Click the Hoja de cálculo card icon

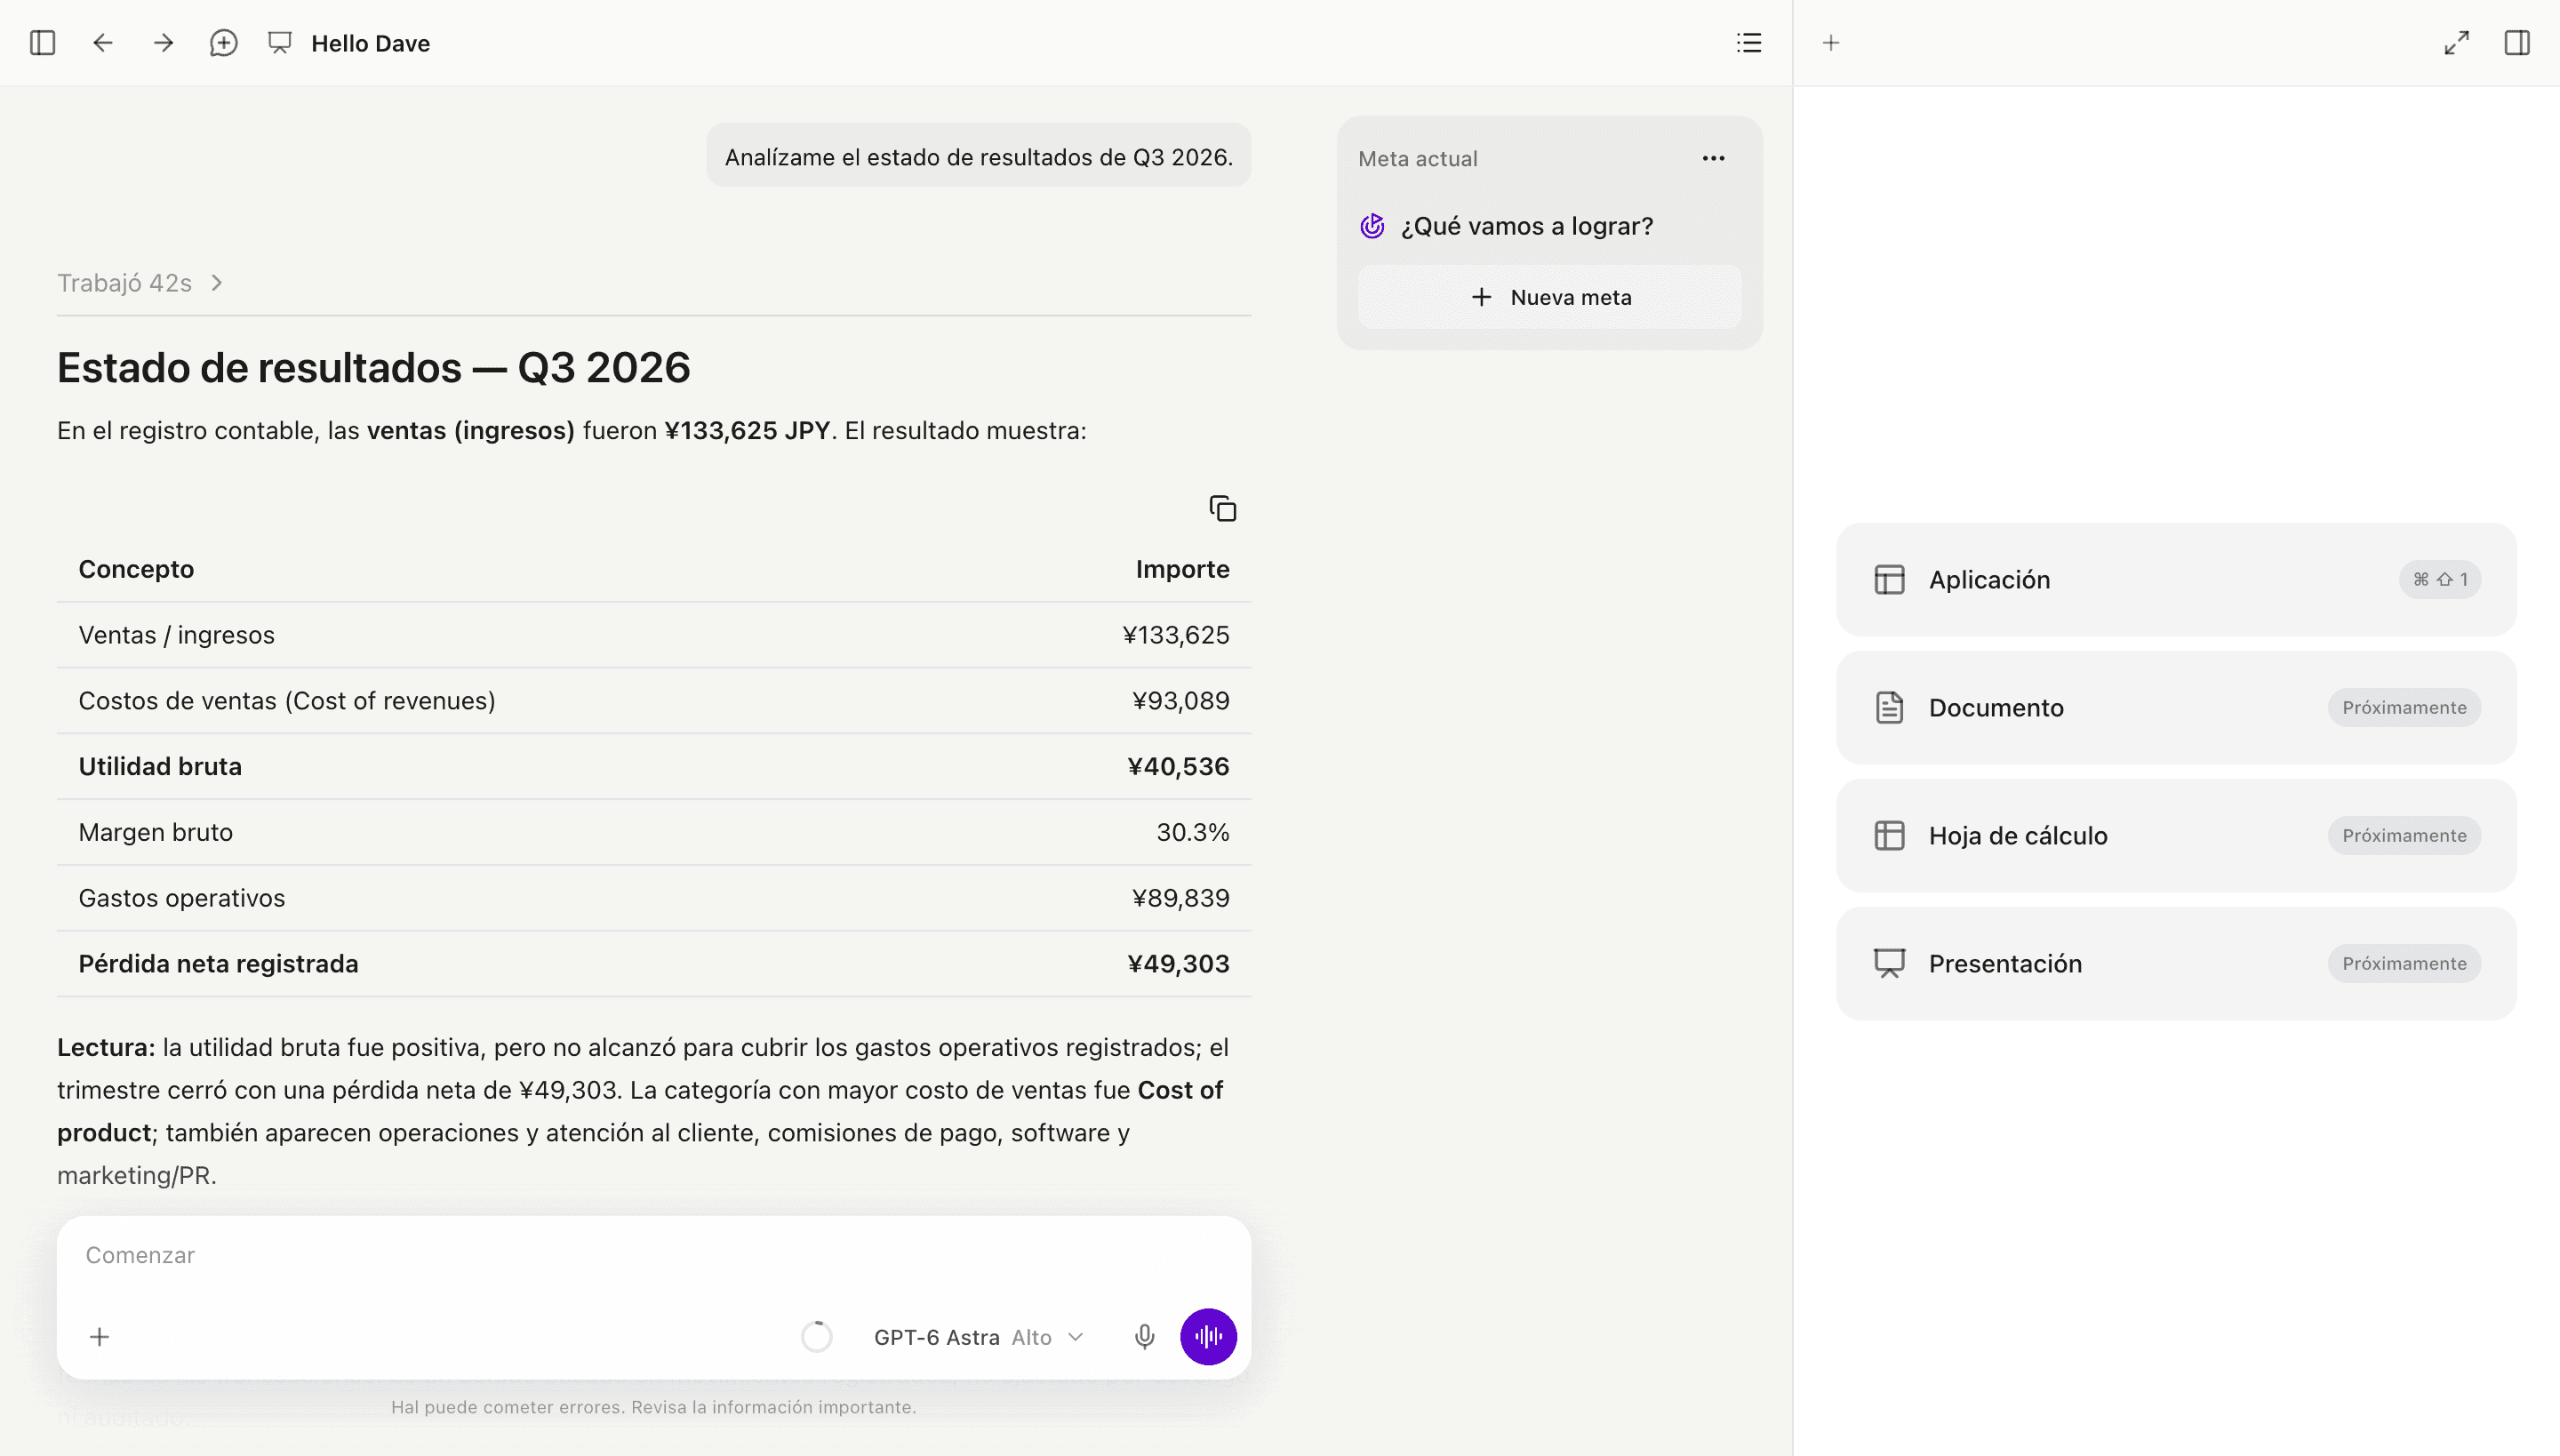[x=1889, y=836]
